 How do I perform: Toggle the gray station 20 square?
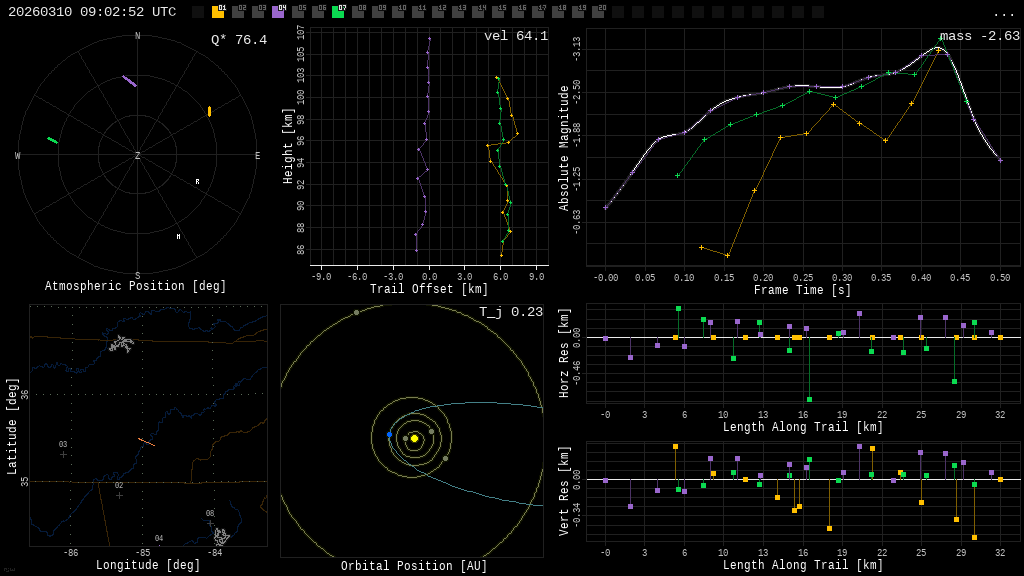598,12
